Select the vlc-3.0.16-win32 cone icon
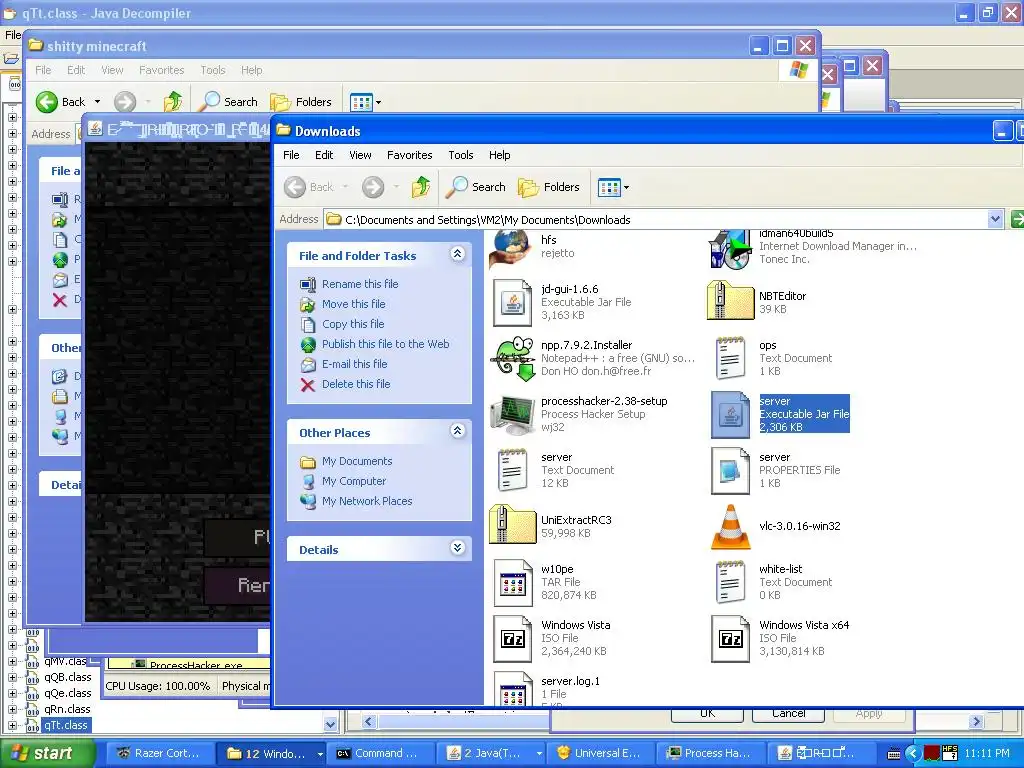Viewport: 1024px width, 768px height. point(729,526)
